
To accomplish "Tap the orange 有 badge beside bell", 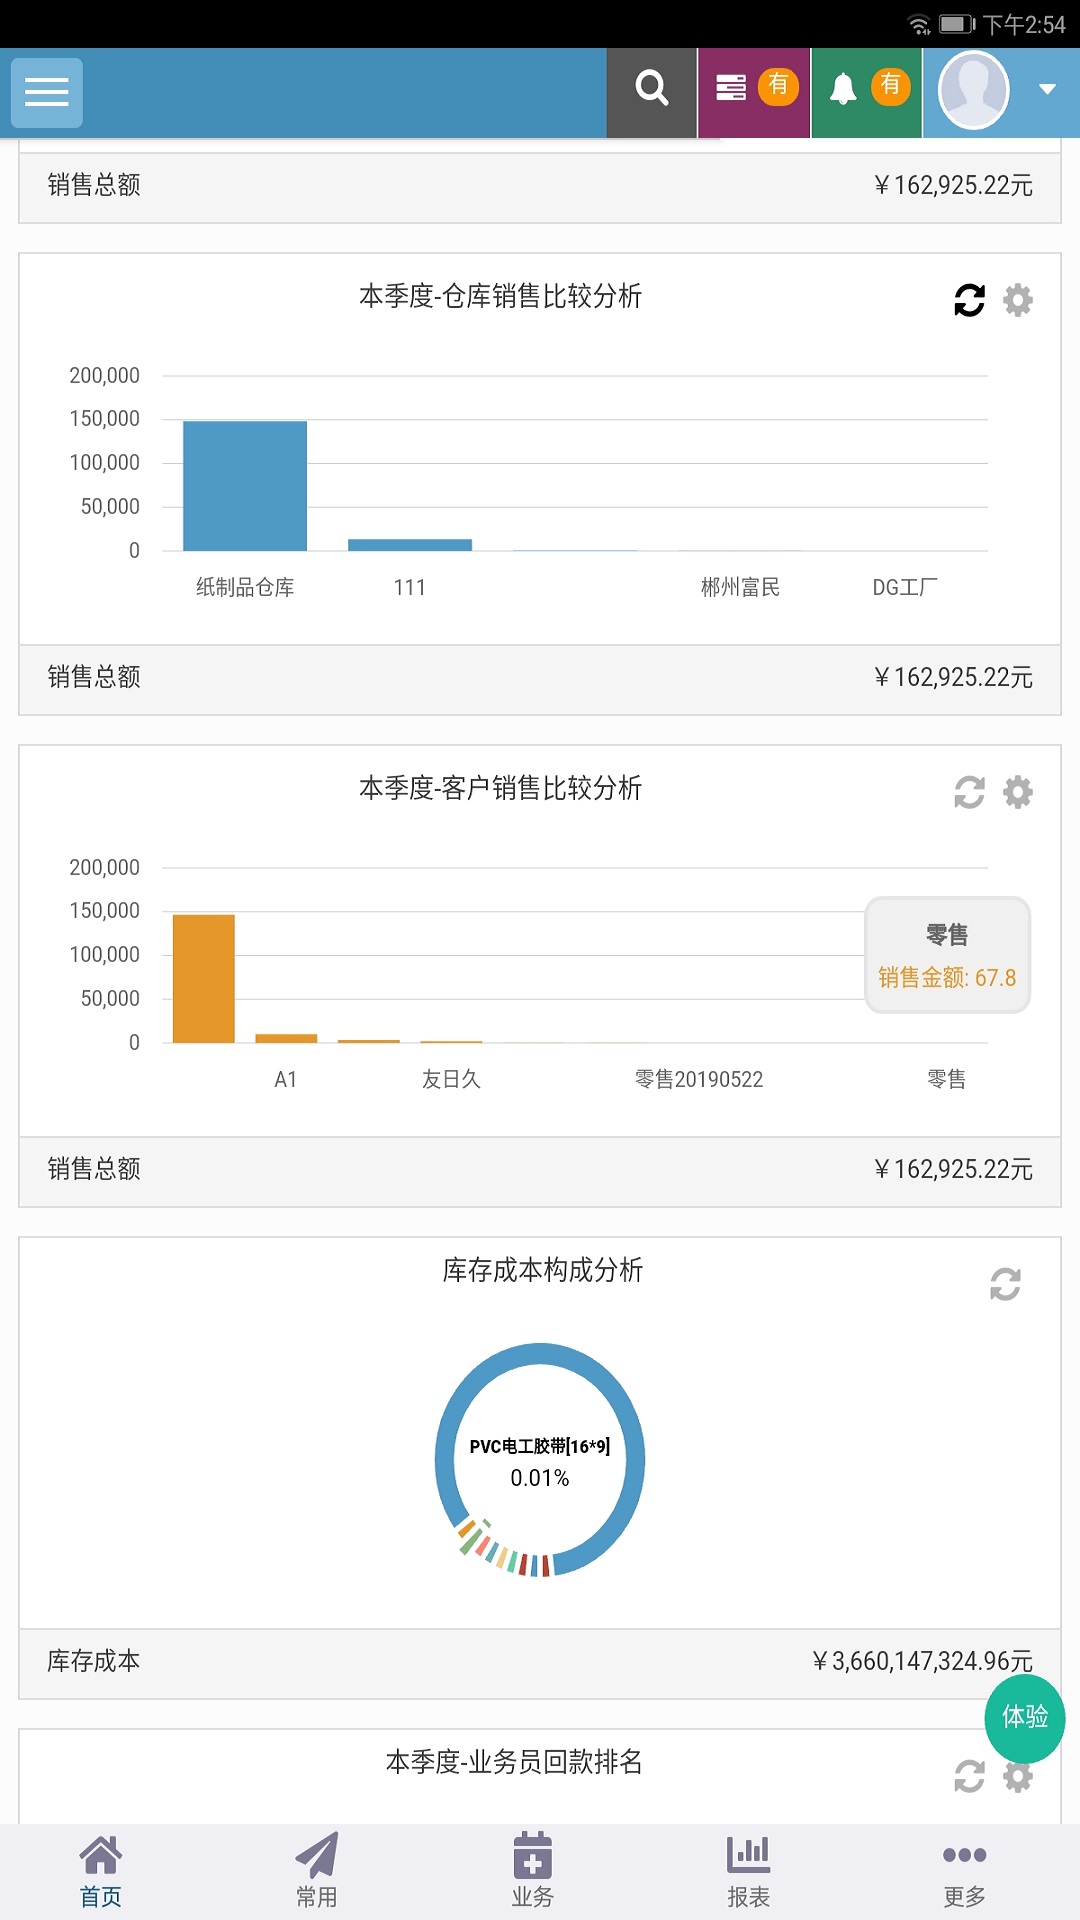I will coord(890,85).
